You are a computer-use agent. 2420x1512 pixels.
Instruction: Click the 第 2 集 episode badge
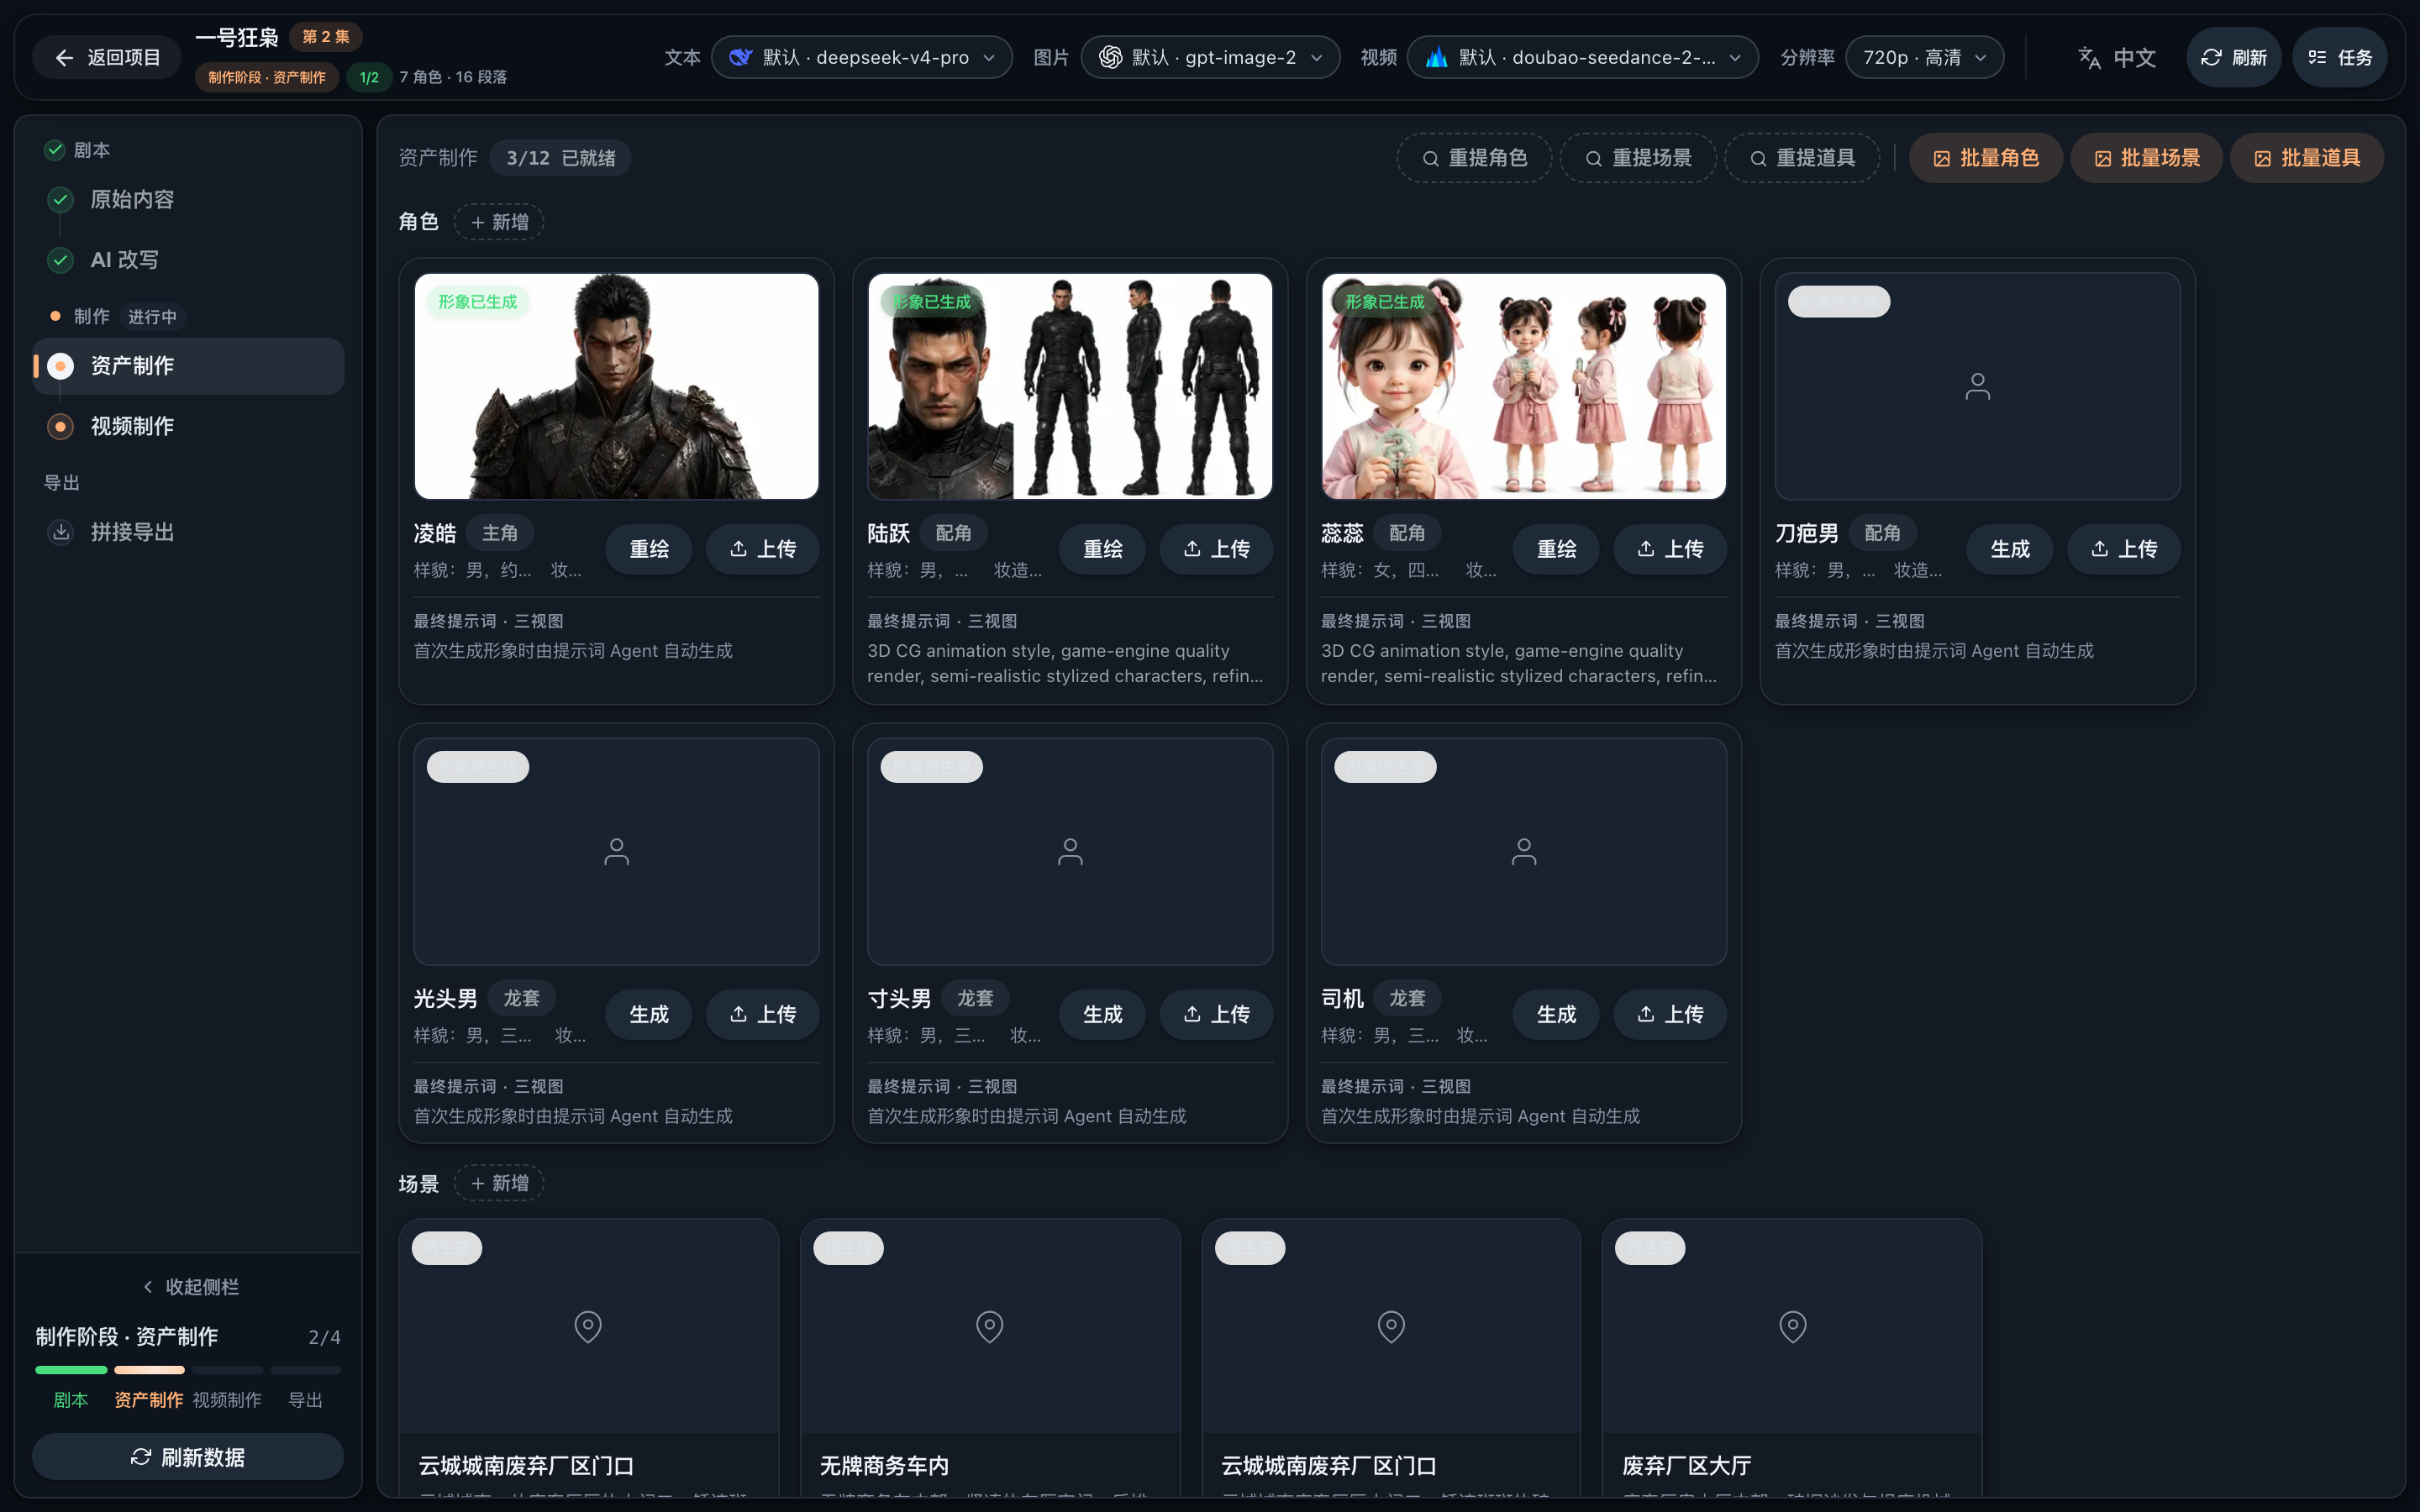pos(326,37)
